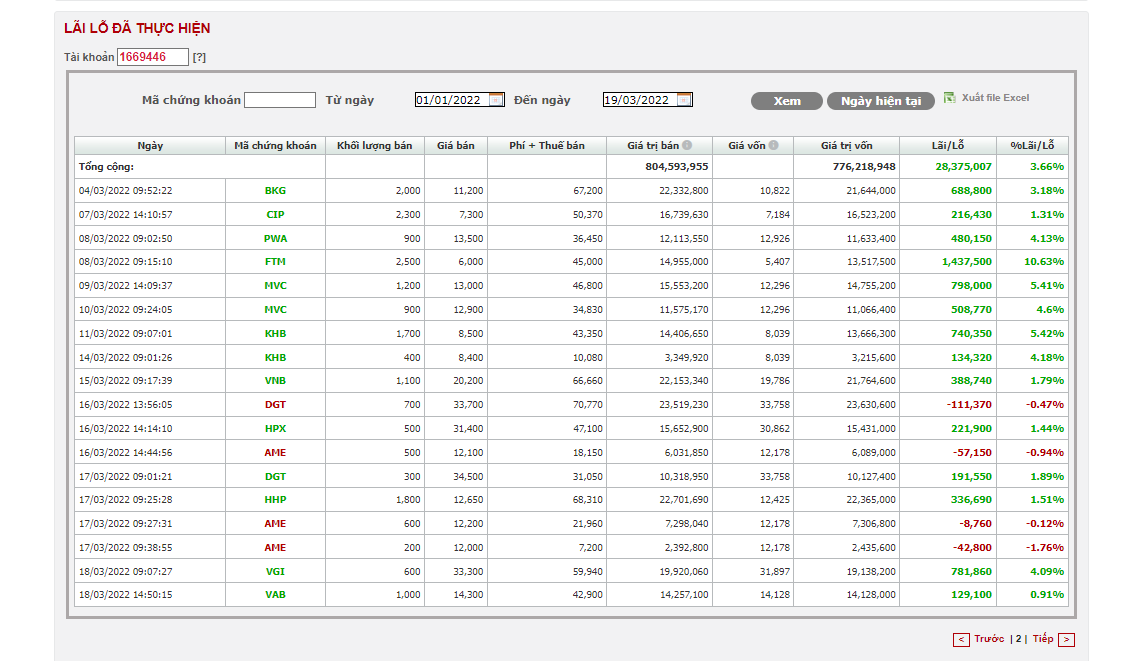The width and height of the screenshot is (1139, 661).
Task: Click the info icon beside 'Giá trị bán'
Action: coord(687,145)
